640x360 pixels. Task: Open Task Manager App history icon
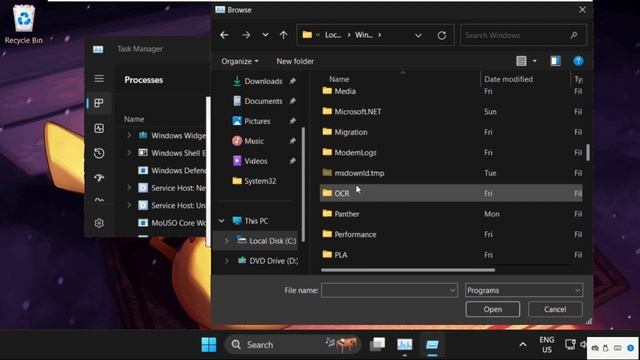99,153
